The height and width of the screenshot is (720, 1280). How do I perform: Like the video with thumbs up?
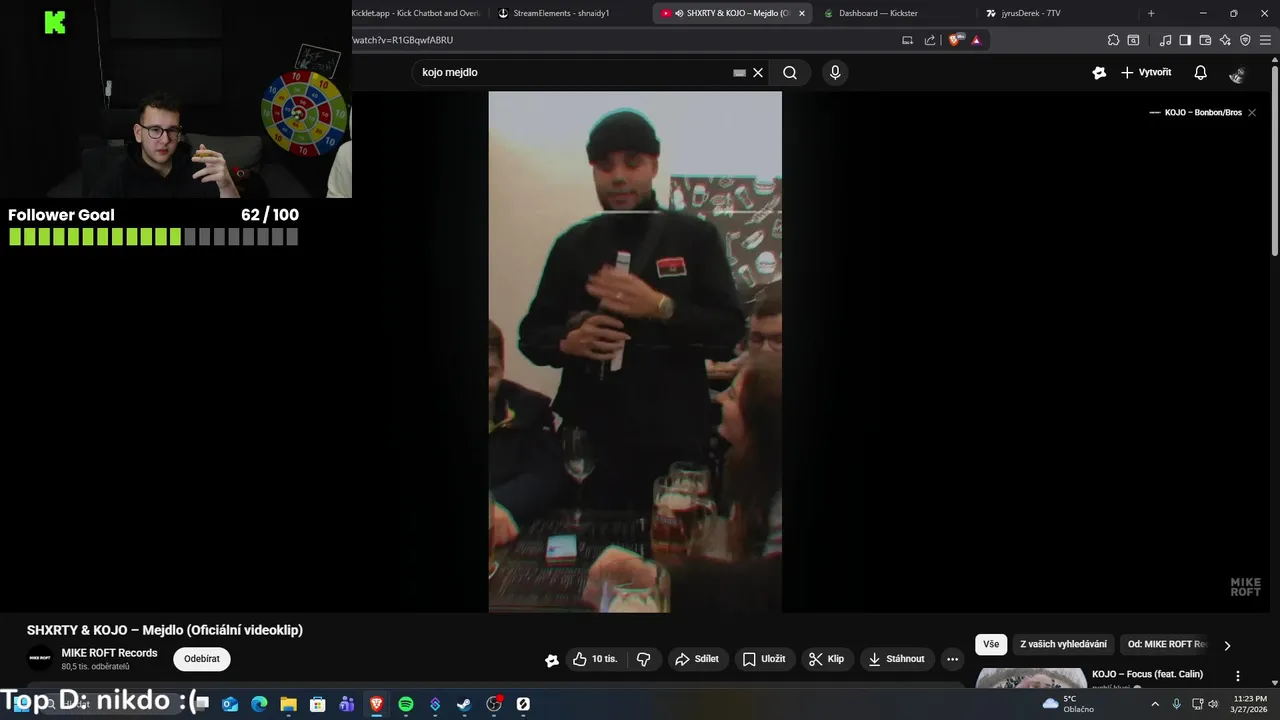tap(594, 659)
